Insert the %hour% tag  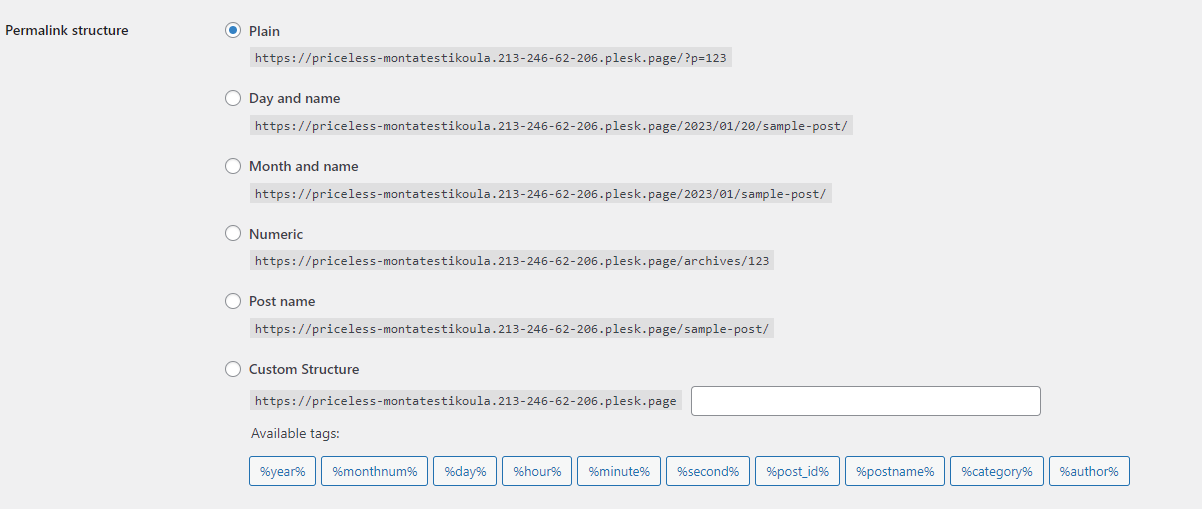[537, 471]
